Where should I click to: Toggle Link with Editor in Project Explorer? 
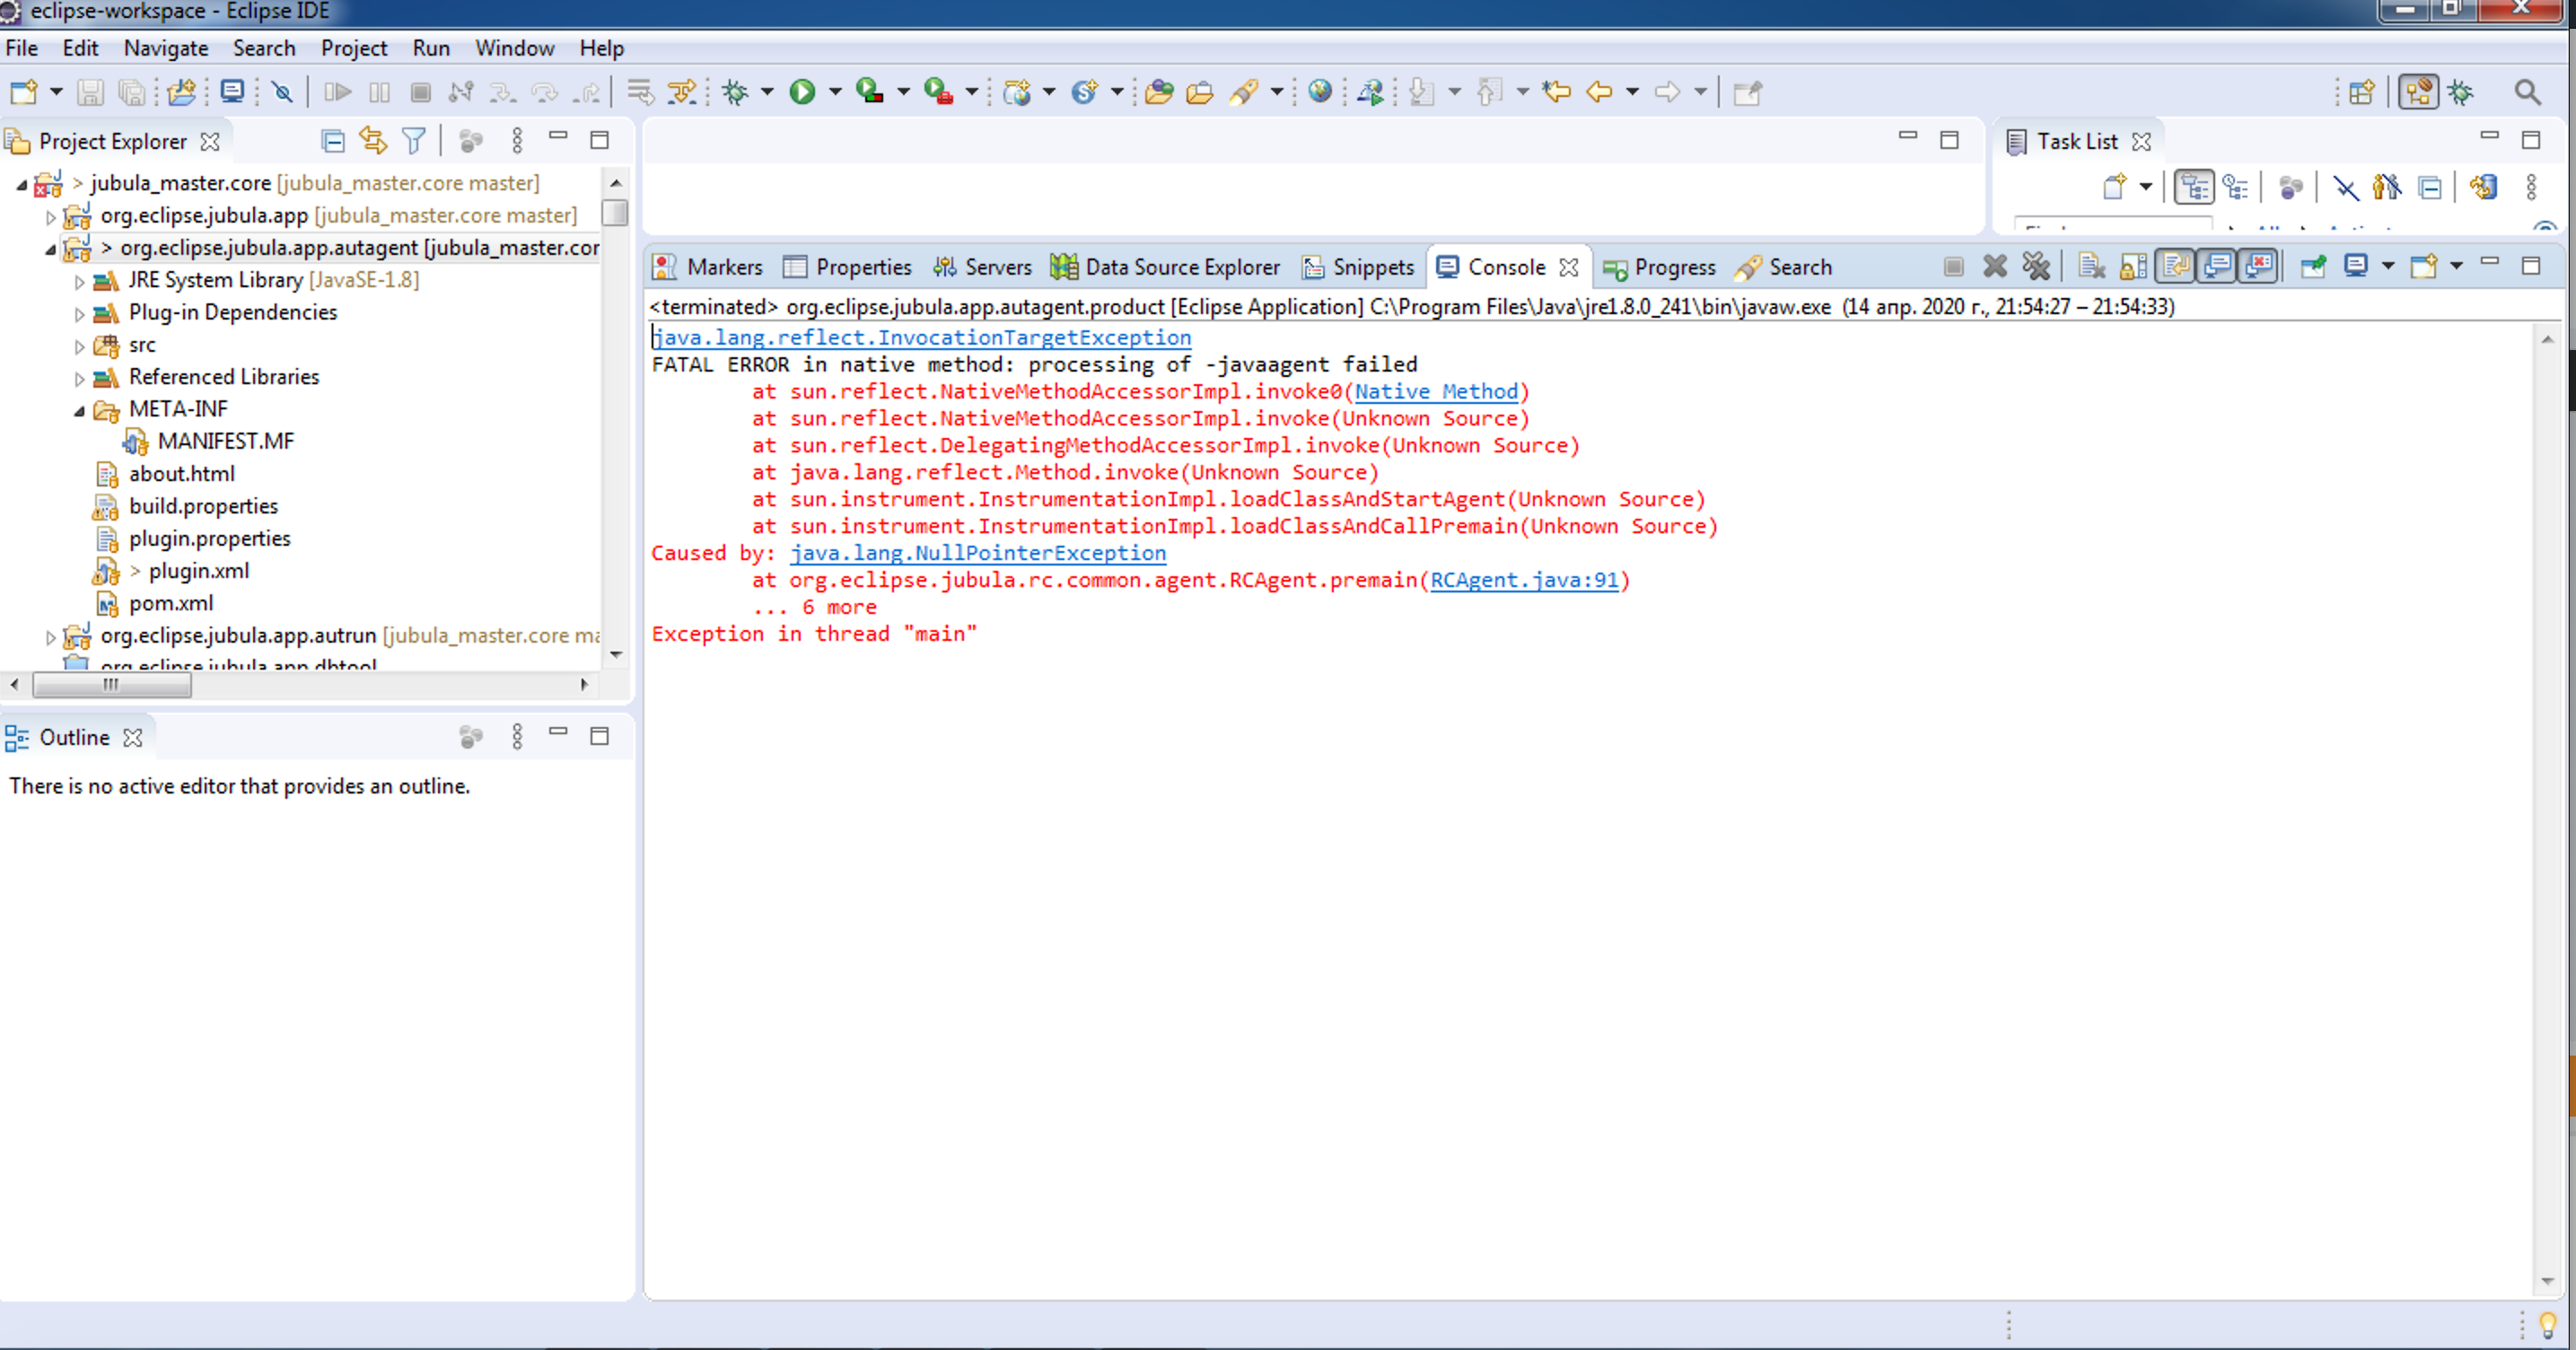[x=373, y=141]
